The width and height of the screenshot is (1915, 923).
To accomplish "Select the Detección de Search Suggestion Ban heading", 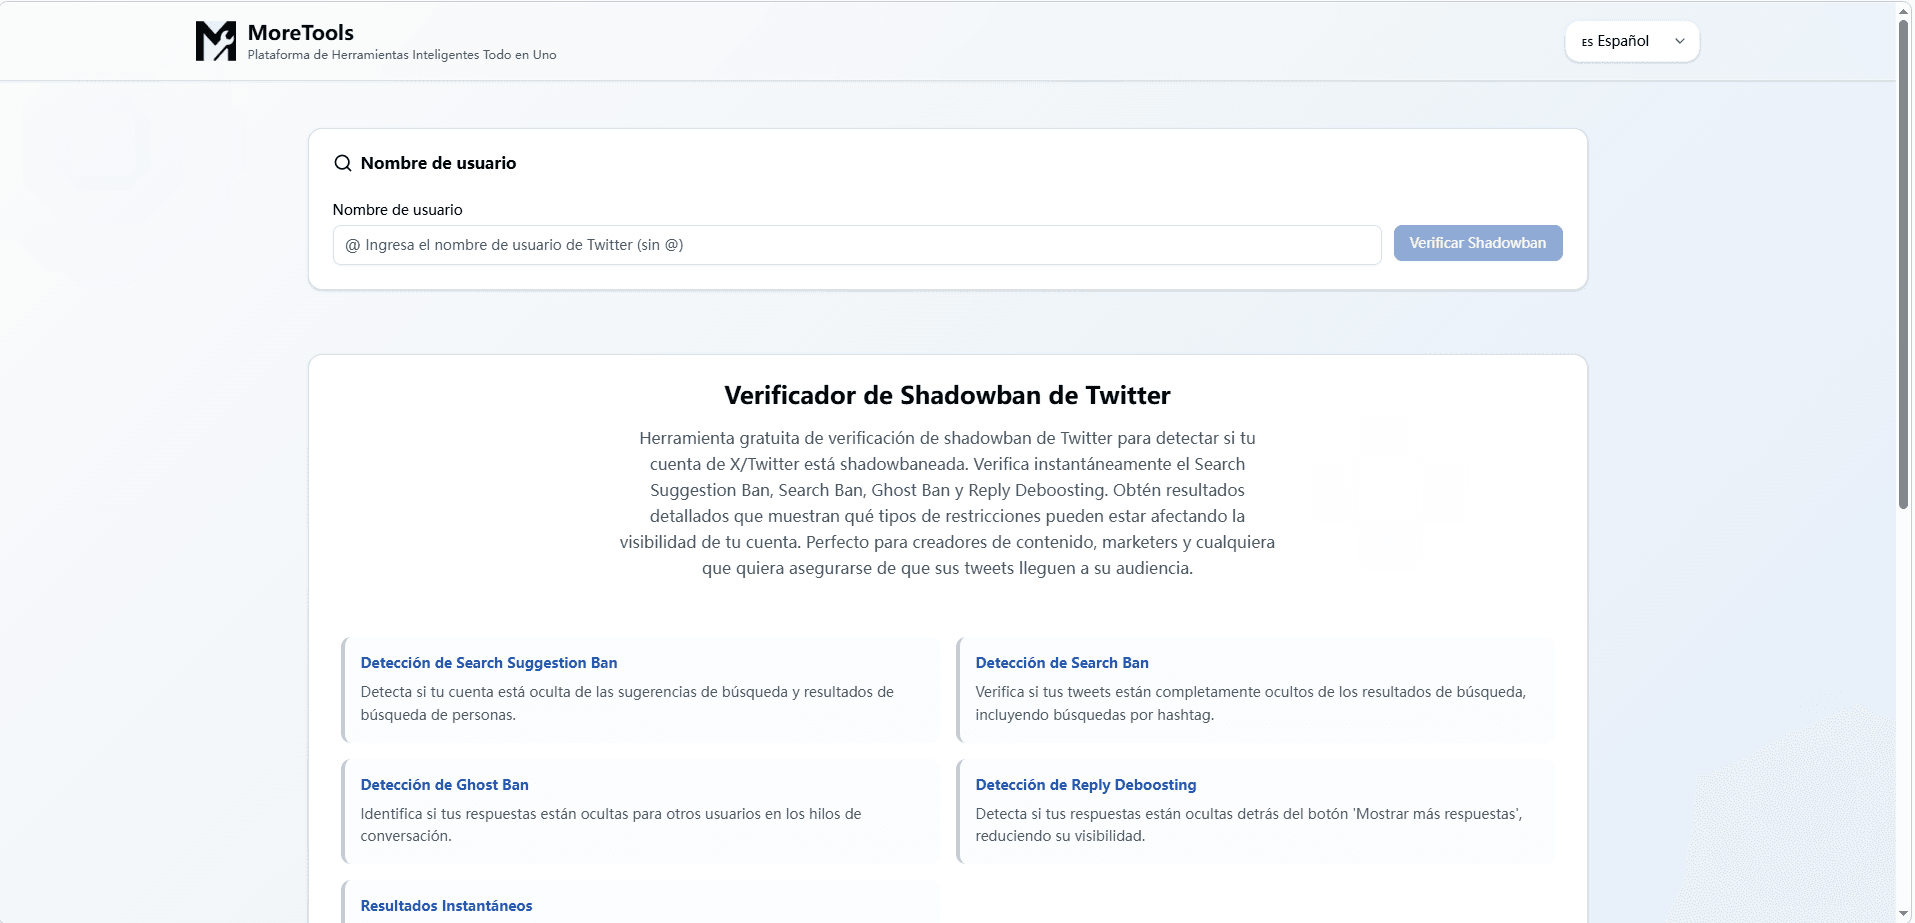I will pyautogui.click(x=488, y=663).
